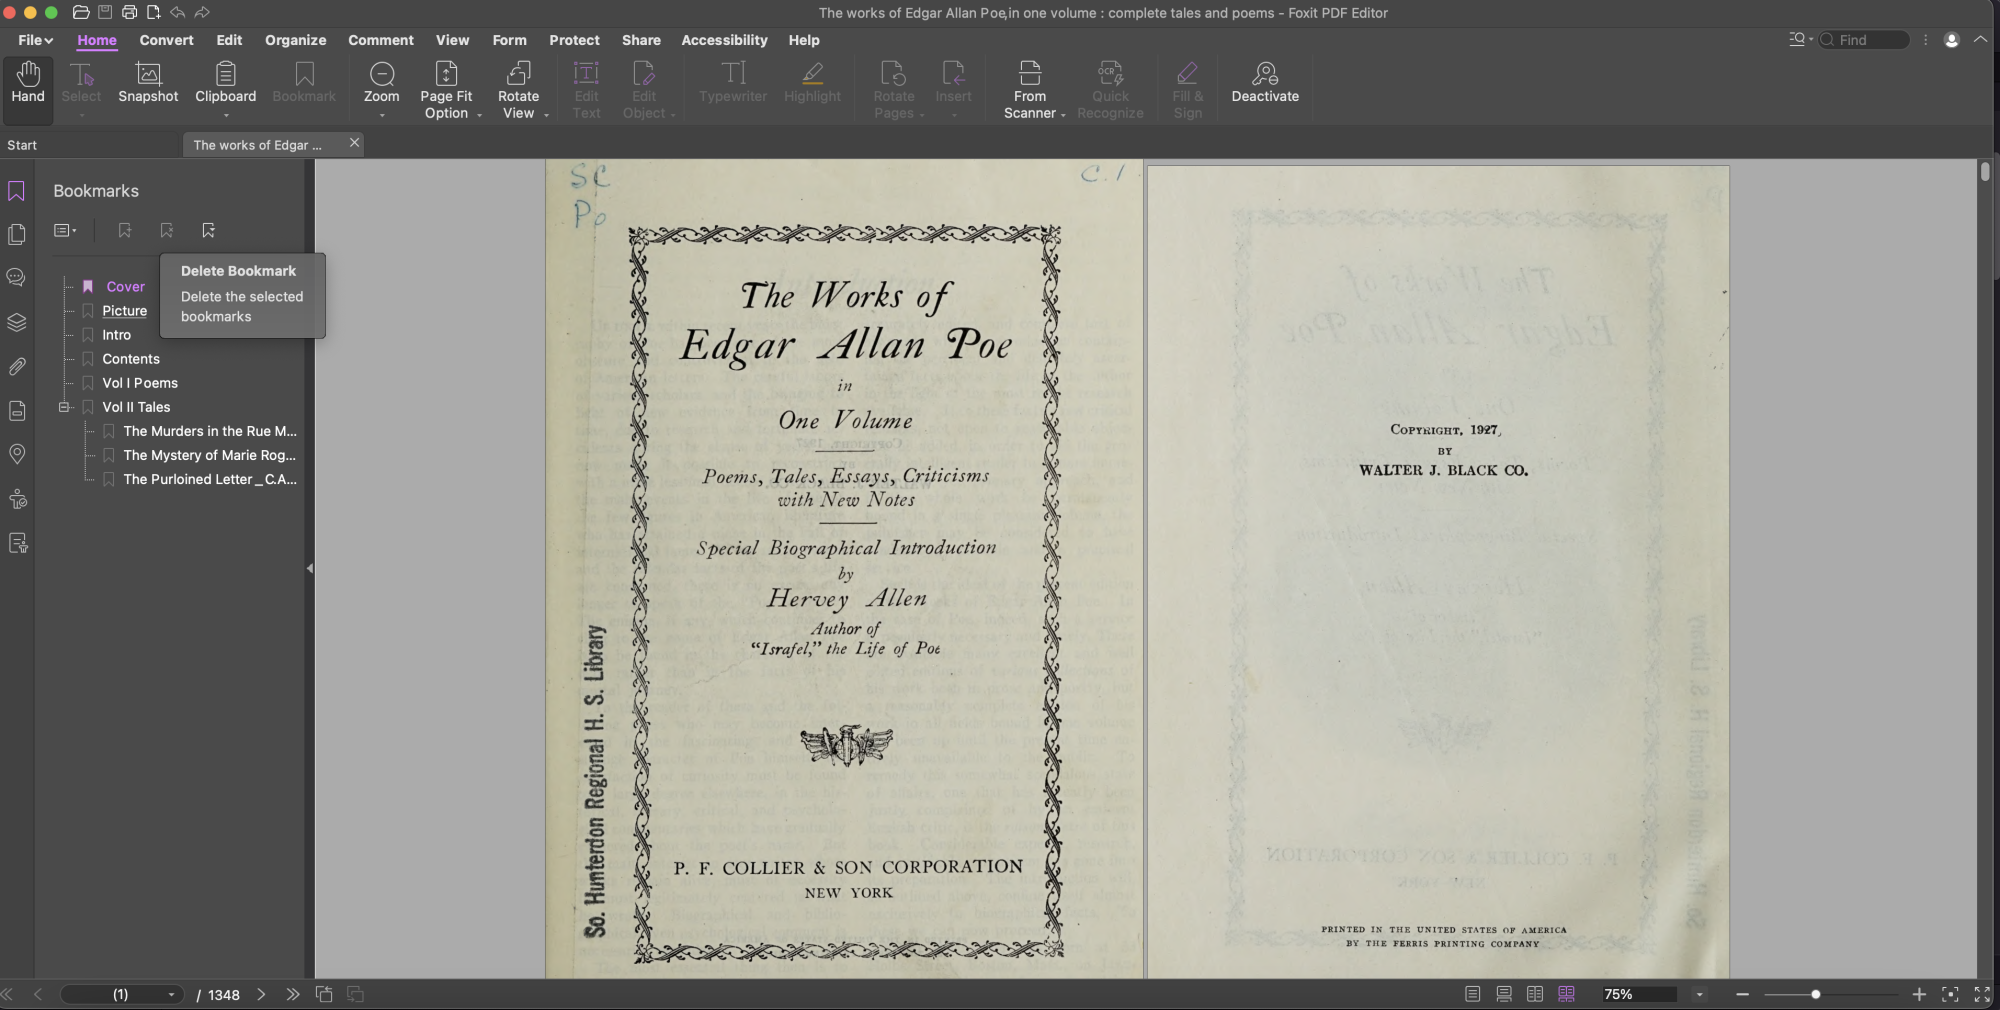Select the Cover bookmark
Viewport: 2000px width, 1010px height.
tap(126, 286)
